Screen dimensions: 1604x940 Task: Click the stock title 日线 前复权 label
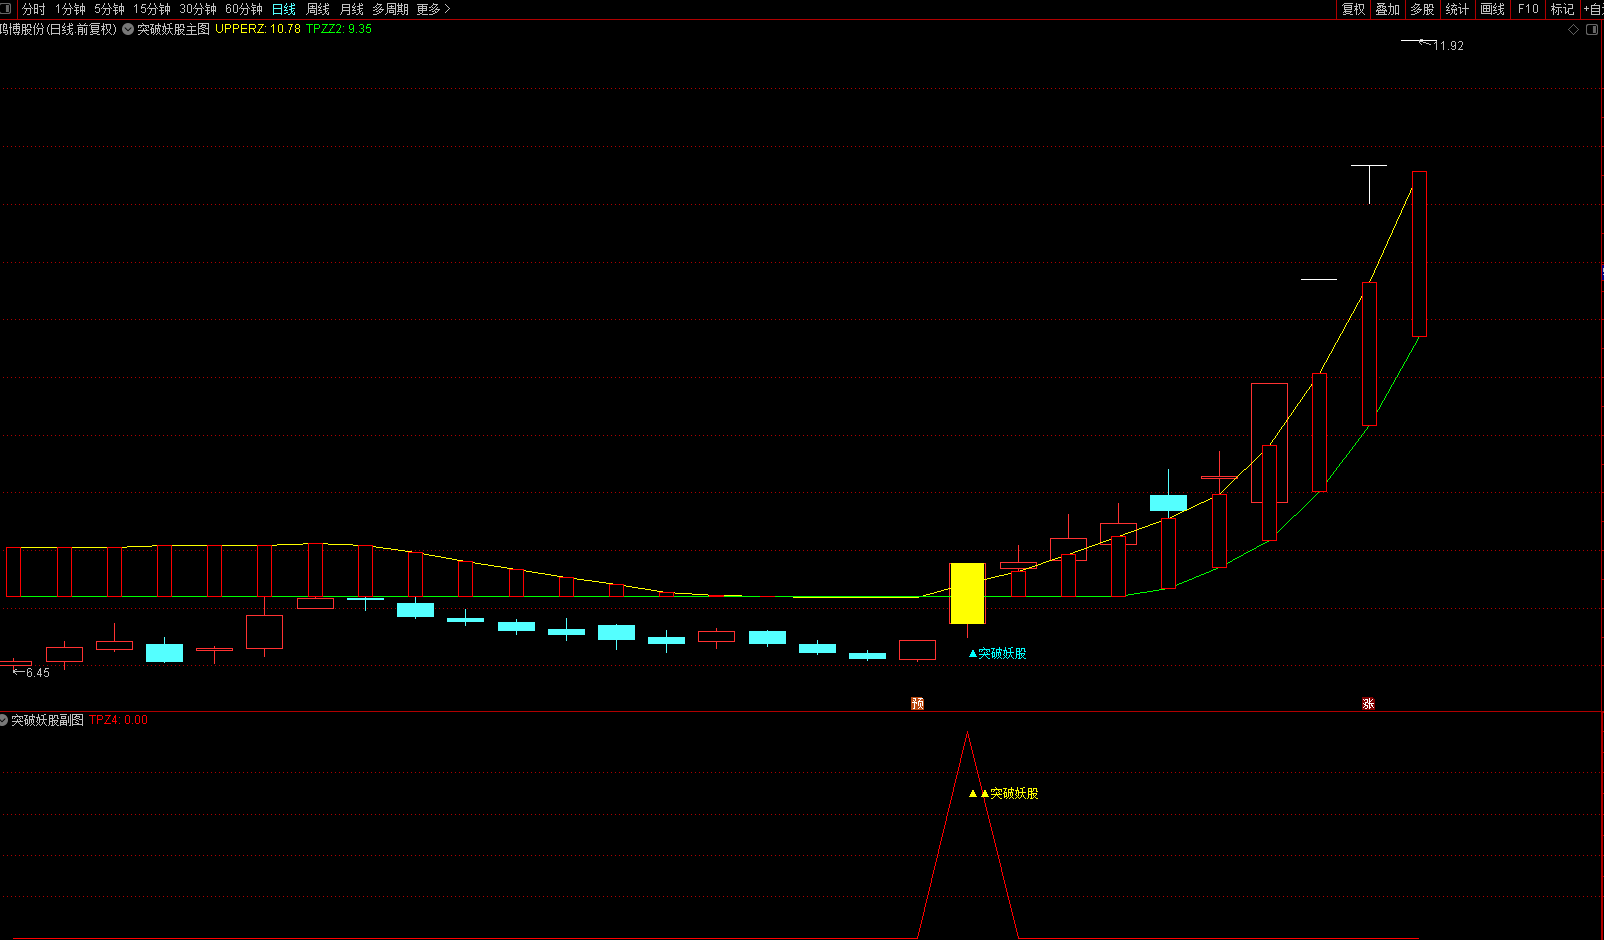coord(58,29)
